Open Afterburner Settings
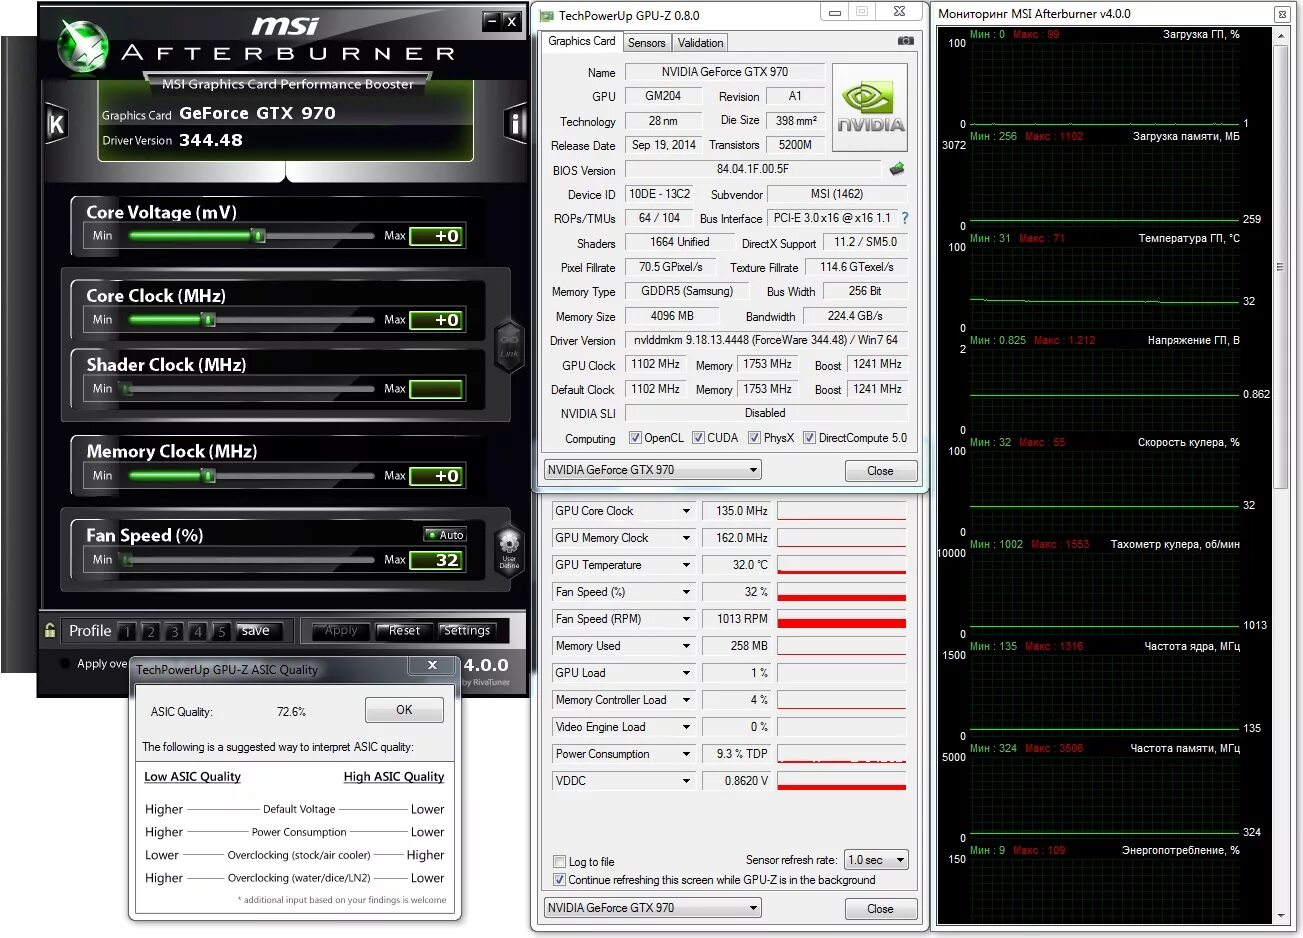The width and height of the screenshot is (1303, 938). 467,631
